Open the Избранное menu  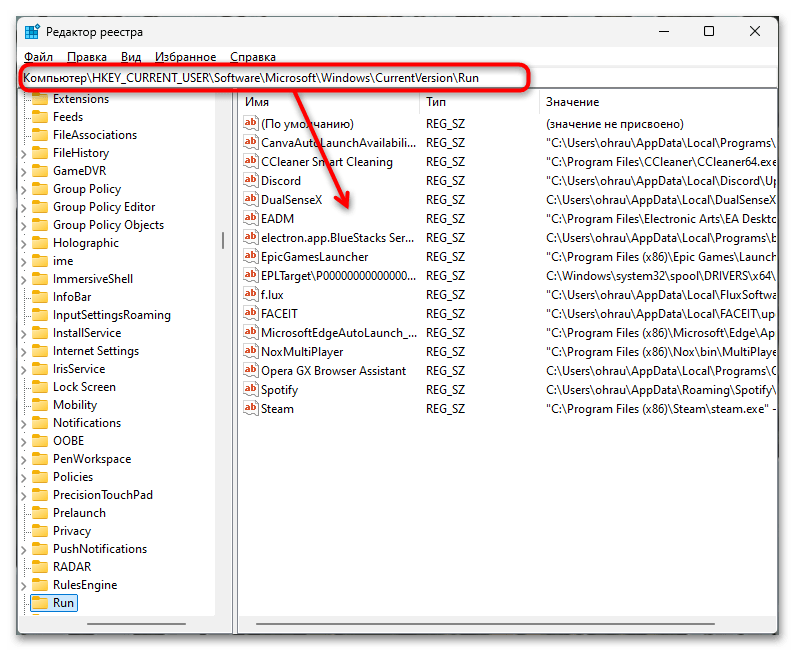185,57
